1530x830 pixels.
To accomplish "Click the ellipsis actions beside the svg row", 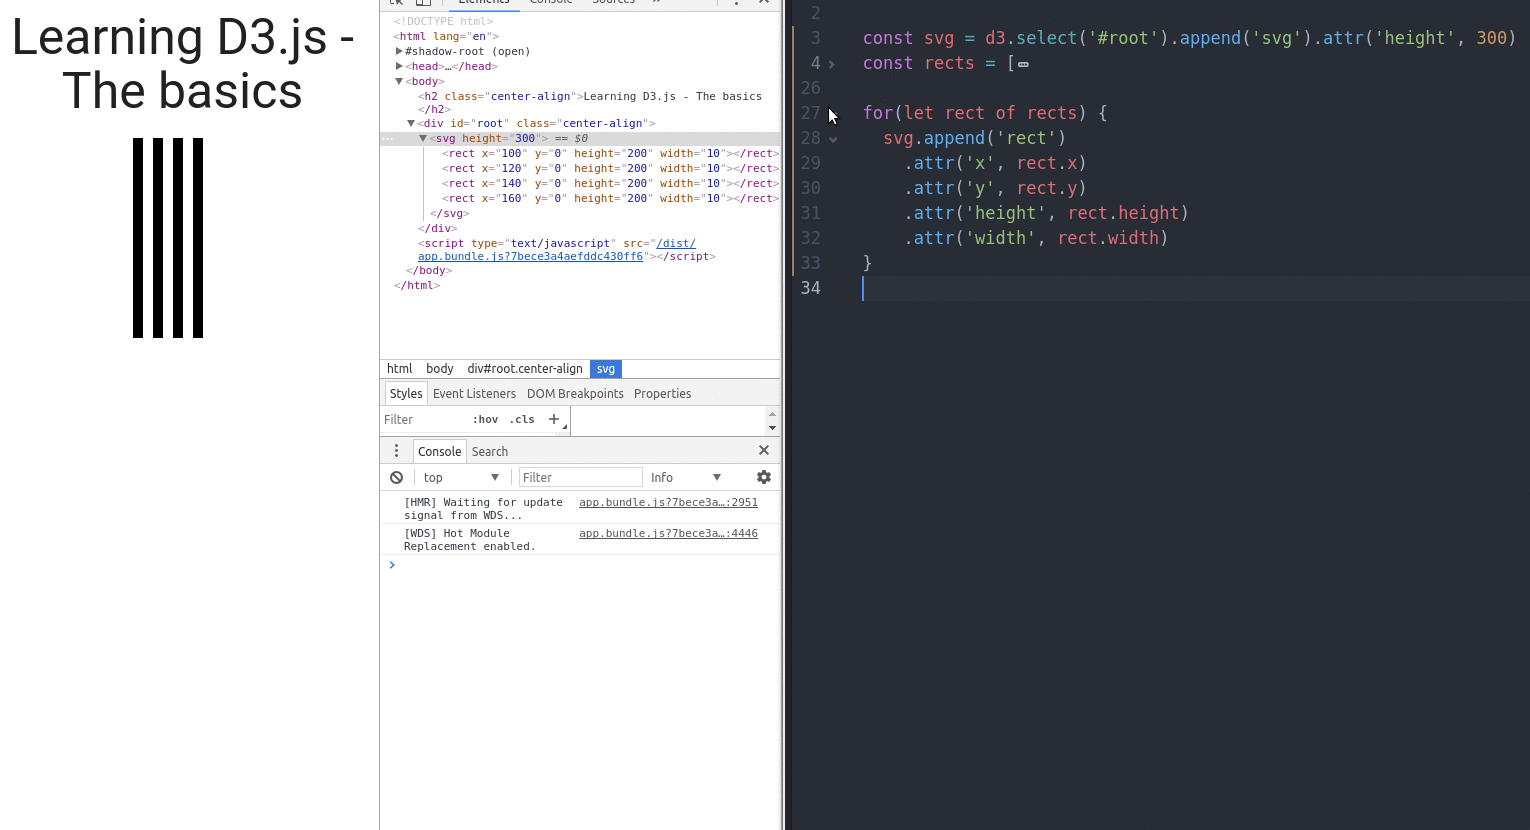I will 388,139.
